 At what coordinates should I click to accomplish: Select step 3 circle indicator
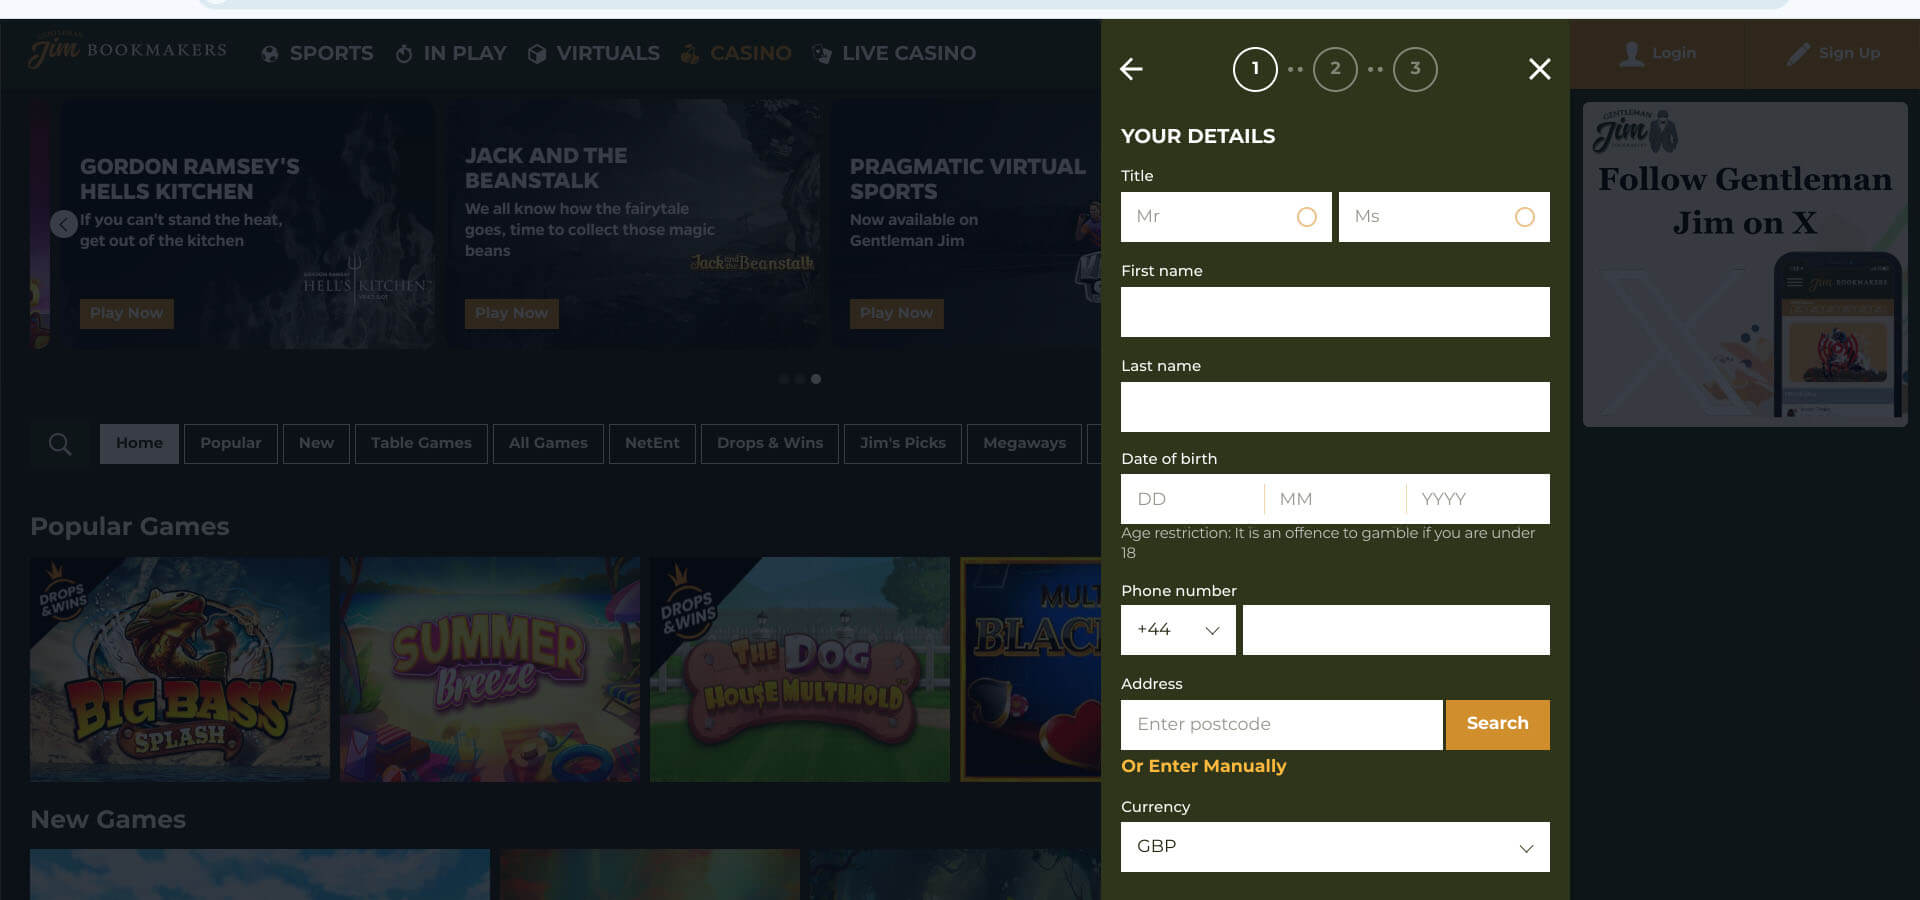[x=1415, y=69]
